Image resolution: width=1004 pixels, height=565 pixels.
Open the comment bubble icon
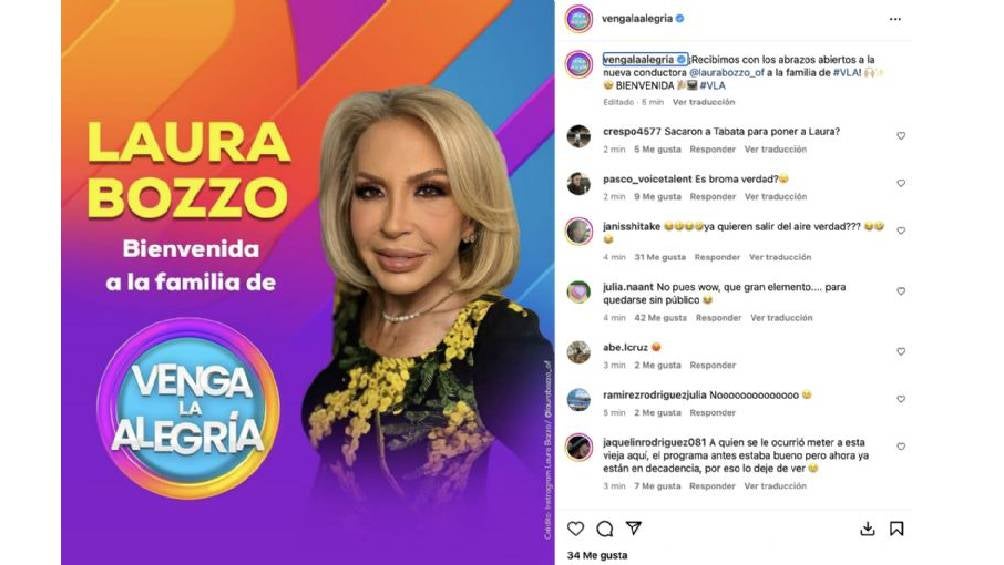click(604, 528)
